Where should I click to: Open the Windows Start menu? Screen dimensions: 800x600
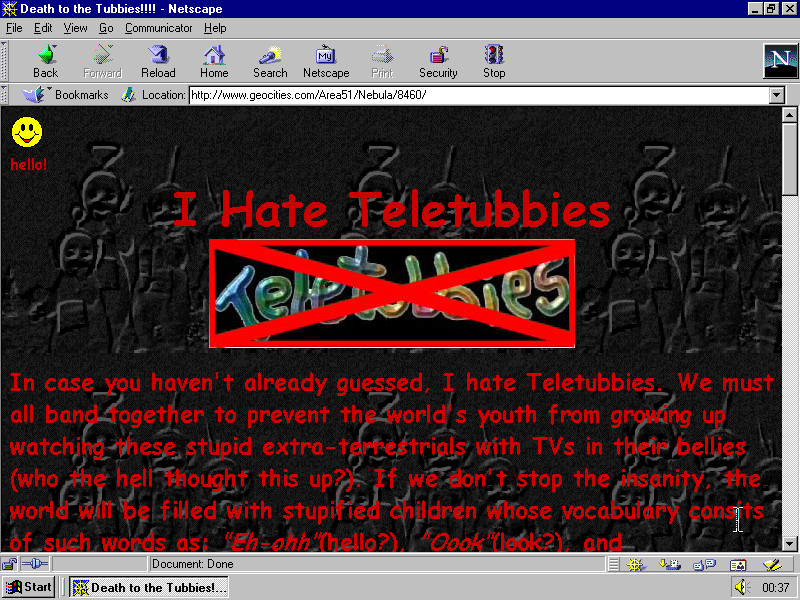tap(29, 587)
